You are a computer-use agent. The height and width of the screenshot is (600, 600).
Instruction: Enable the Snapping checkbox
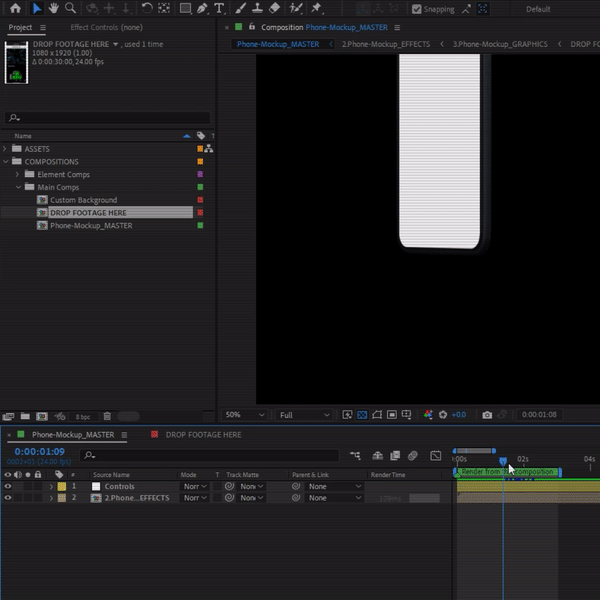pyautogui.click(x=416, y=9)
